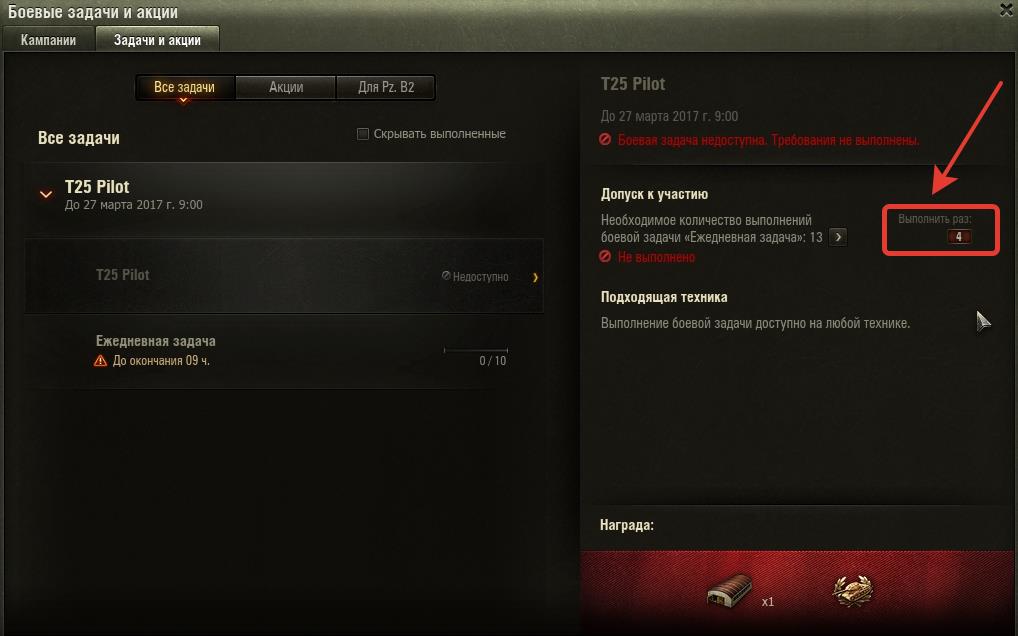Select the unavailable T25 Pilot task row
Viewport: 1018px width, 636px height.
tap(284, 276)
